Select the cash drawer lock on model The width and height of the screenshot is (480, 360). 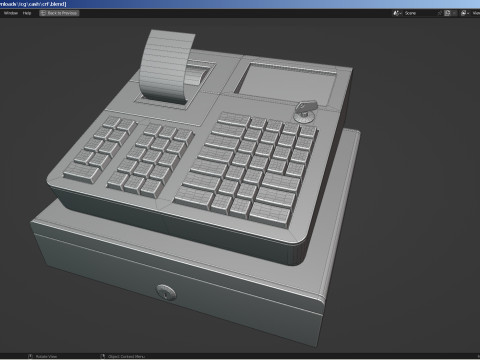166,292
